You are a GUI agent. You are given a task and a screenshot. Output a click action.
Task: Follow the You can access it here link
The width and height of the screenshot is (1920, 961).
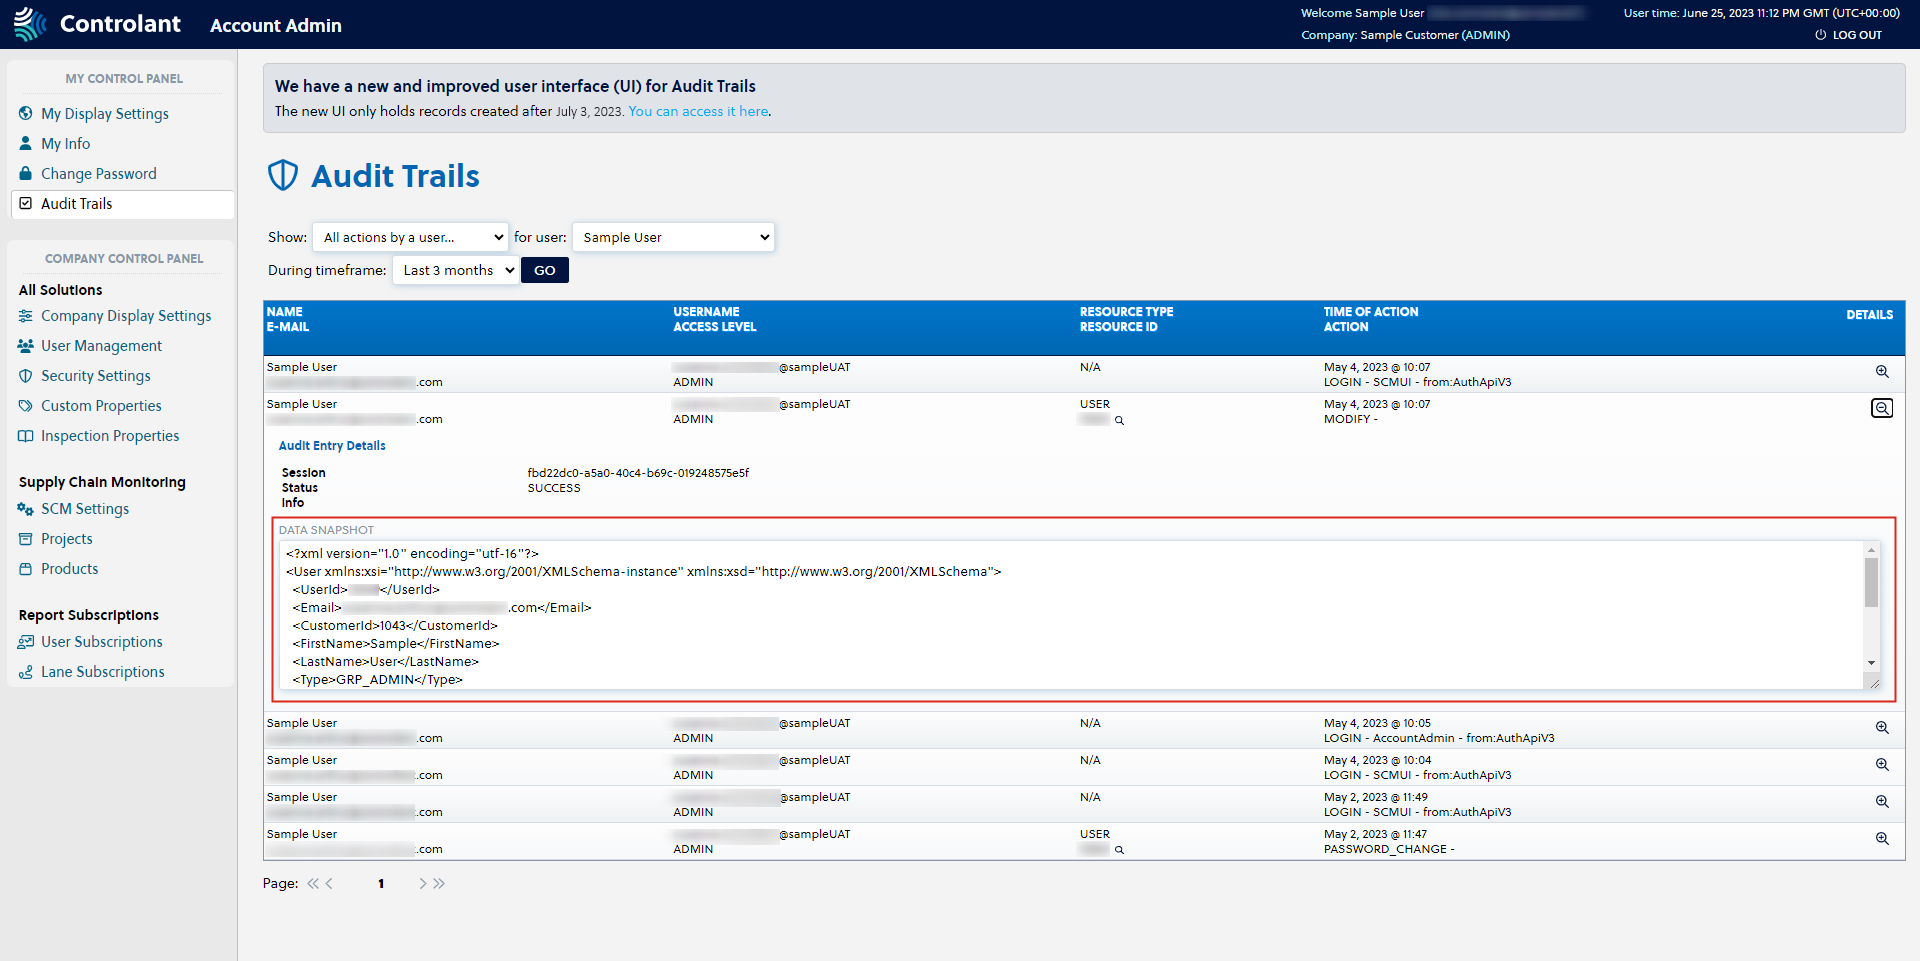698,111
